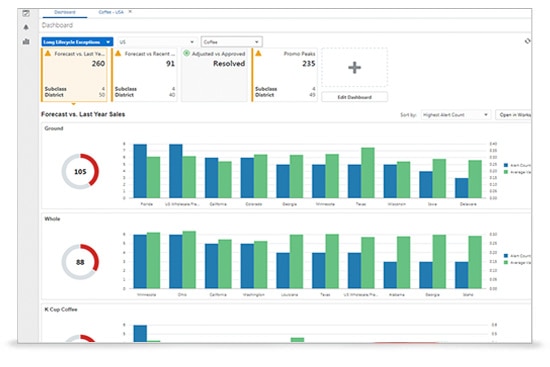Open the notifications bell in sidebar
Viewport: 550px width, 367px height.
(x=26, y=27)
